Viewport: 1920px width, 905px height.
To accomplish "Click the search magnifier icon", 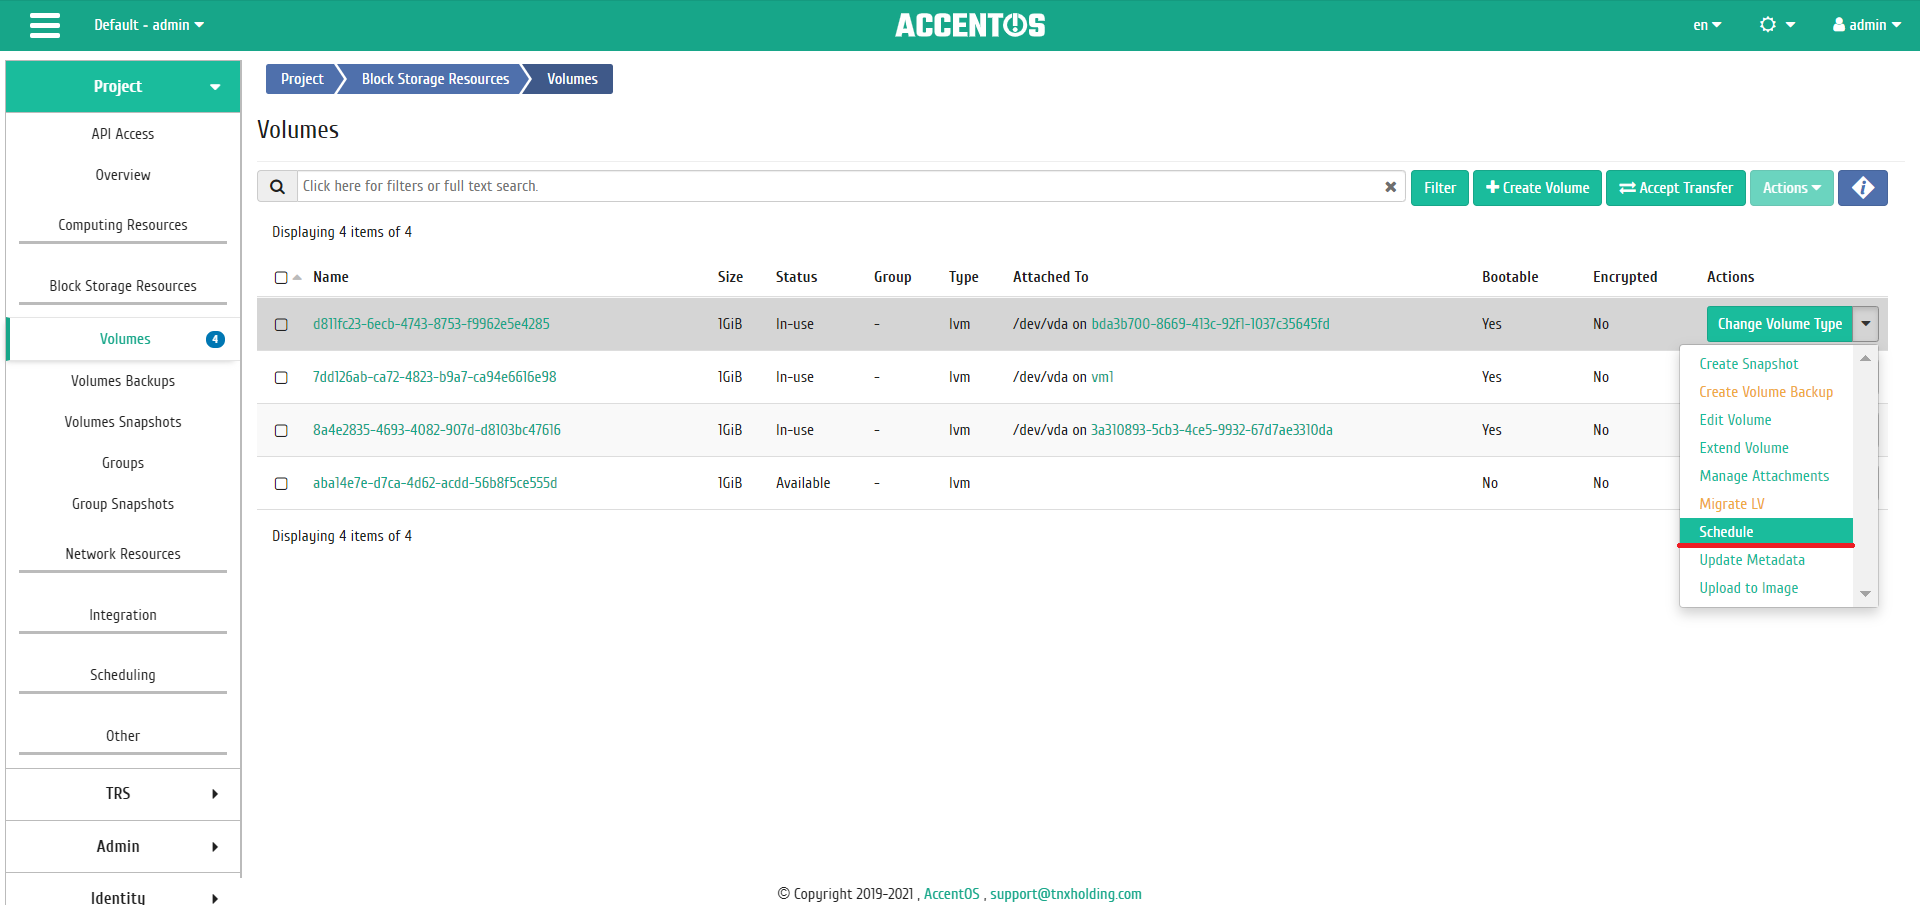I will (278, 187).
